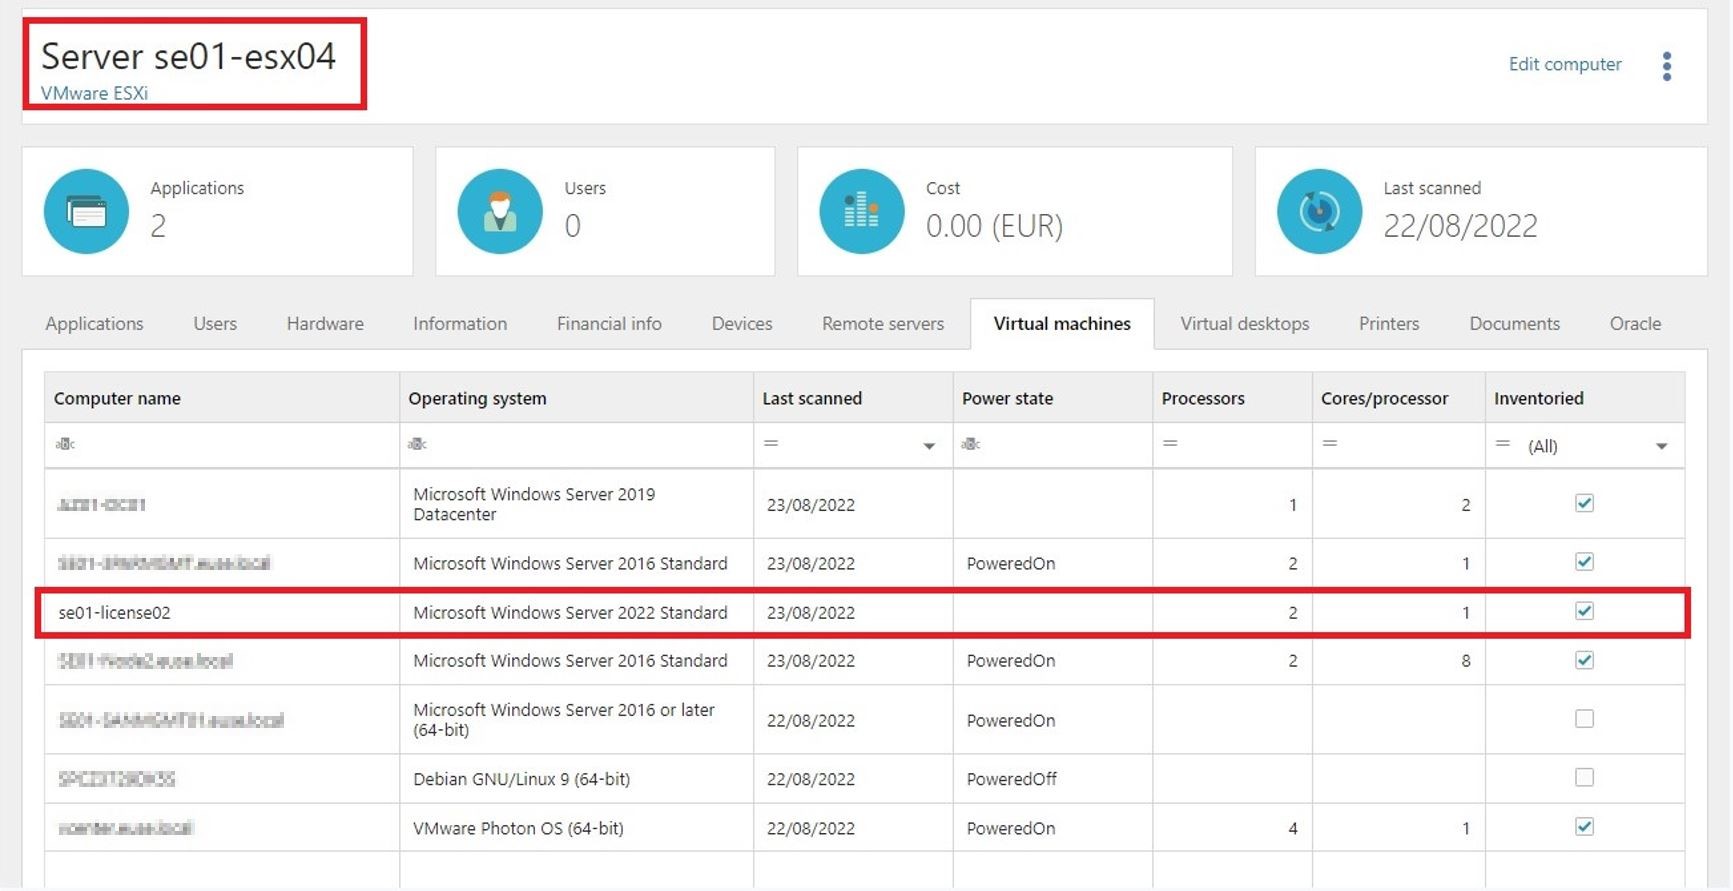This screenshot has height=891, width=1733.
Task: Open the Printers tab
Action: point(1389,324)
